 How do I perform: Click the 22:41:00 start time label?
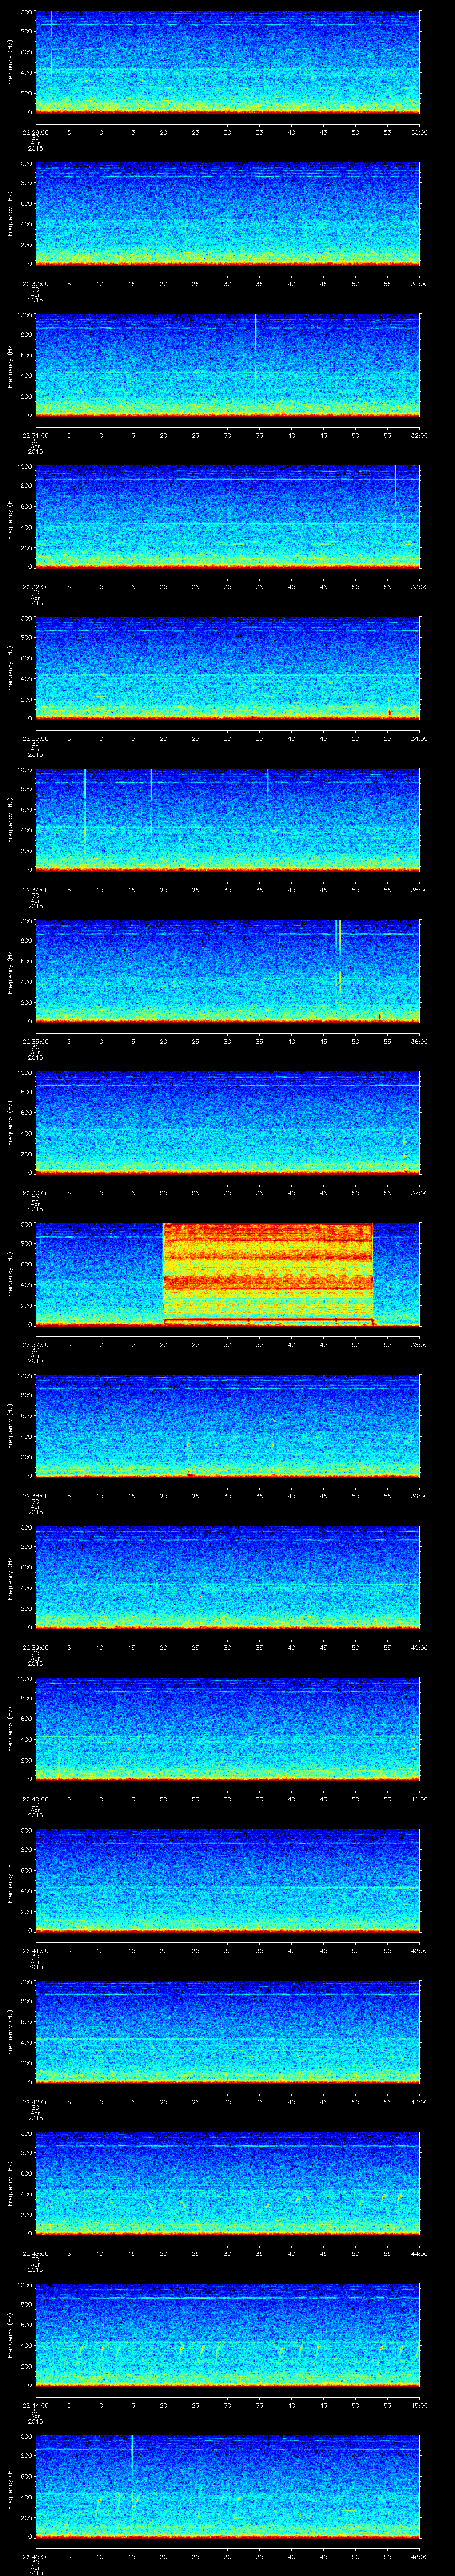point(35,1950)
